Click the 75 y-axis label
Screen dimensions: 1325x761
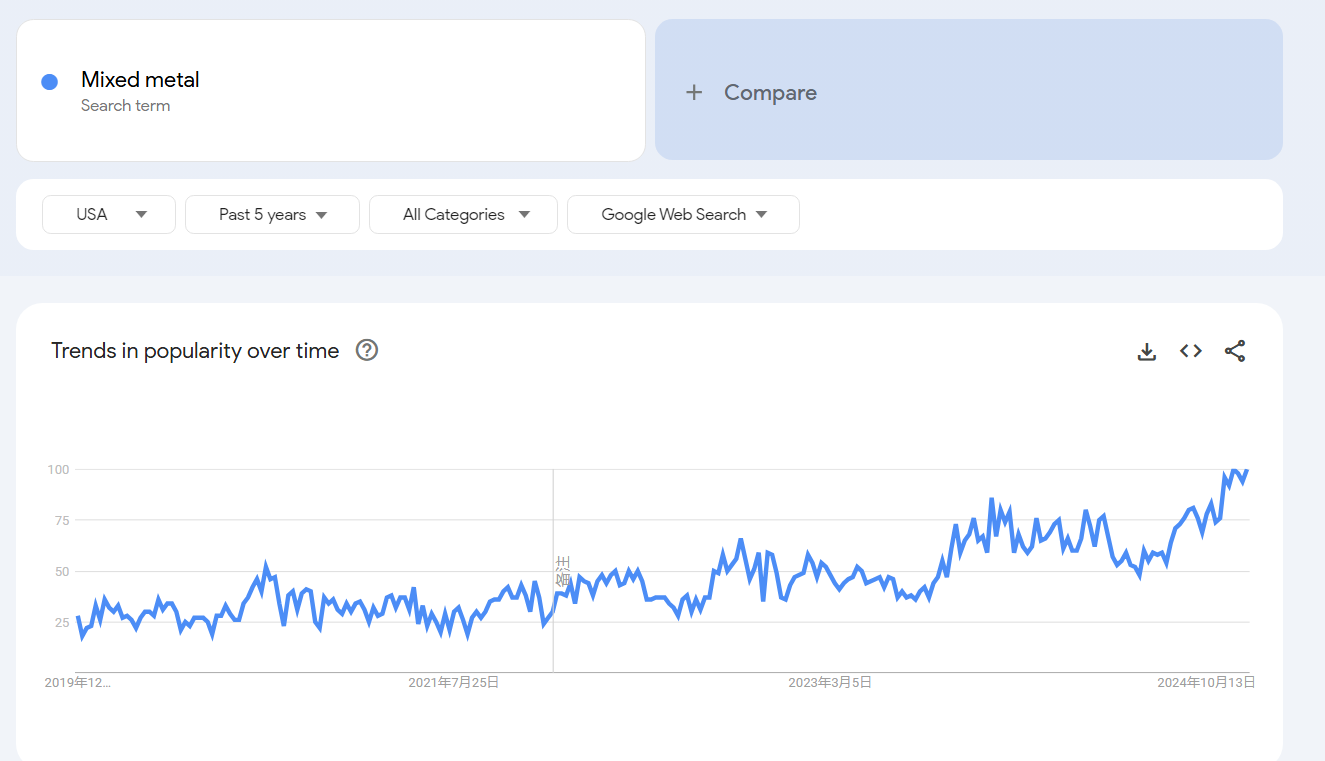[60, 520]
